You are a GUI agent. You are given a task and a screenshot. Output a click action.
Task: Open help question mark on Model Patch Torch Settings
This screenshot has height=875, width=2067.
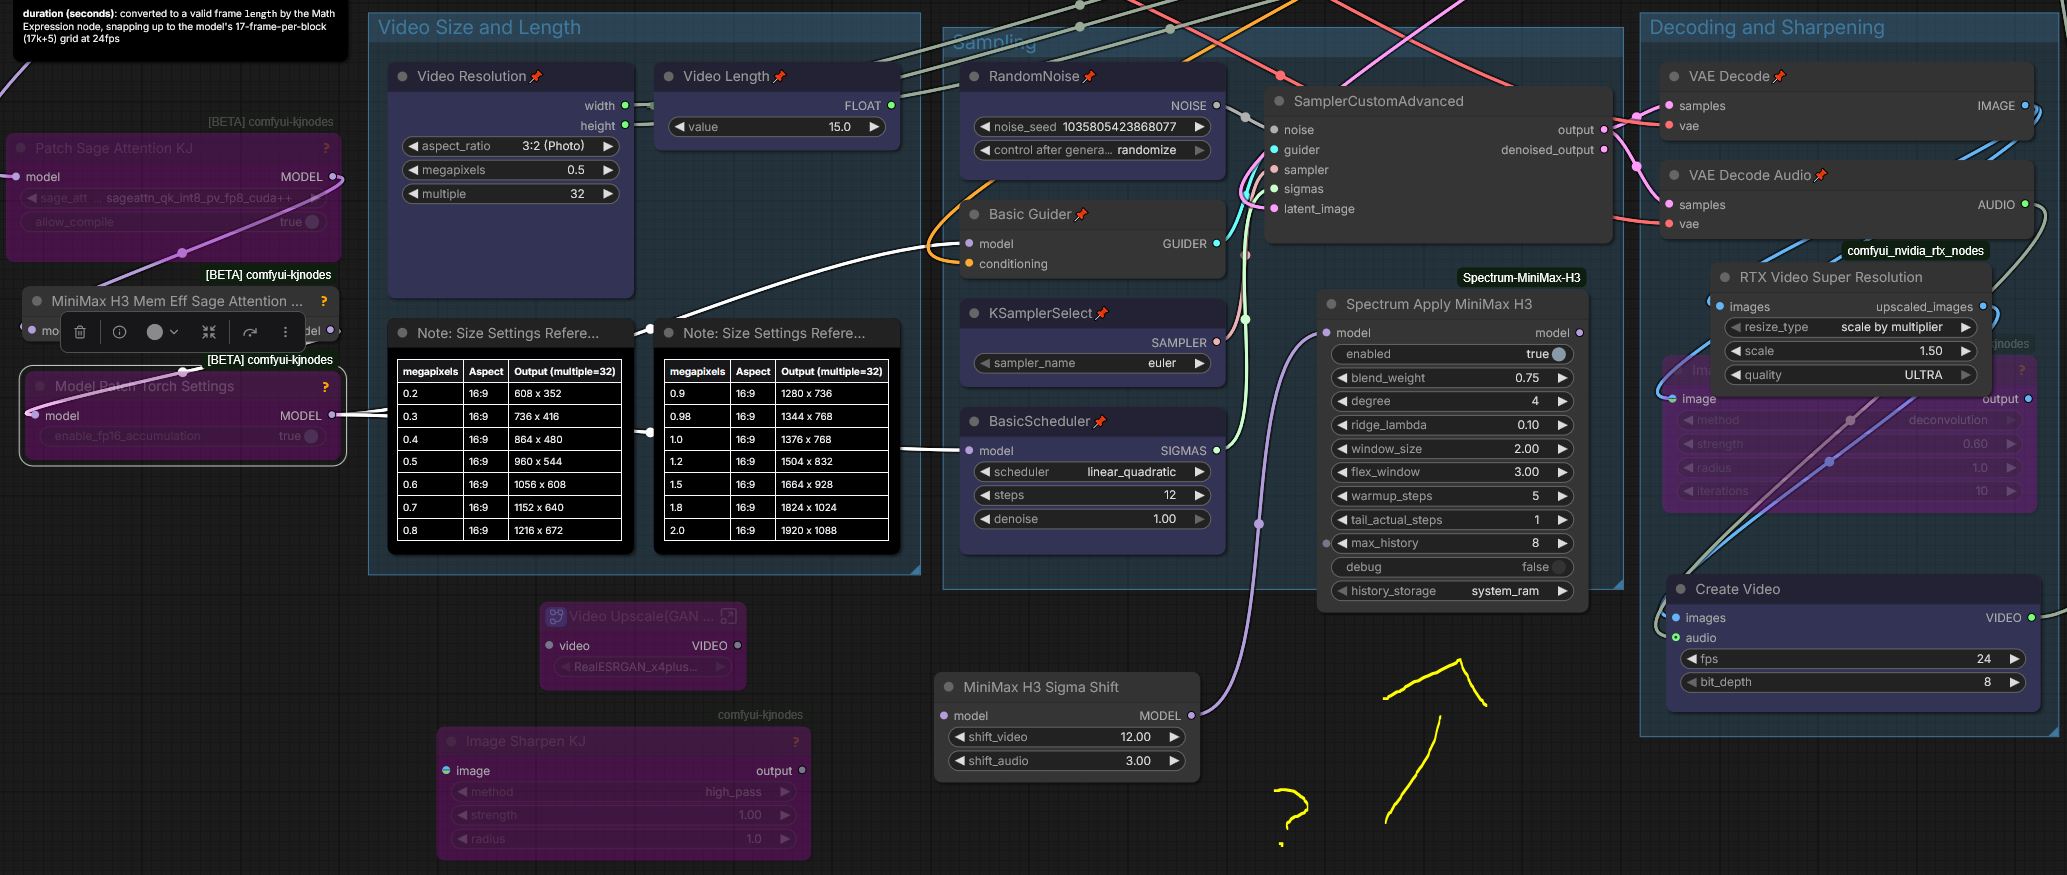[x=325, y=387]
